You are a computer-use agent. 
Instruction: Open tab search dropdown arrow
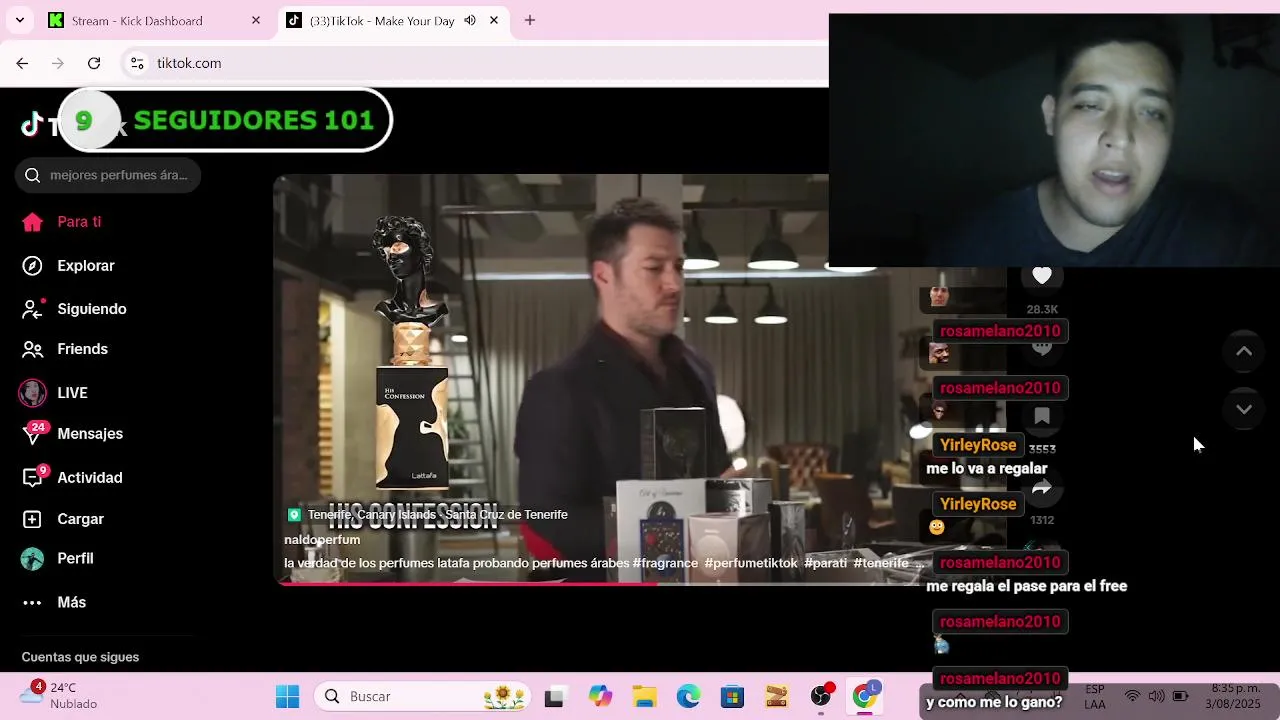point(19,20)
